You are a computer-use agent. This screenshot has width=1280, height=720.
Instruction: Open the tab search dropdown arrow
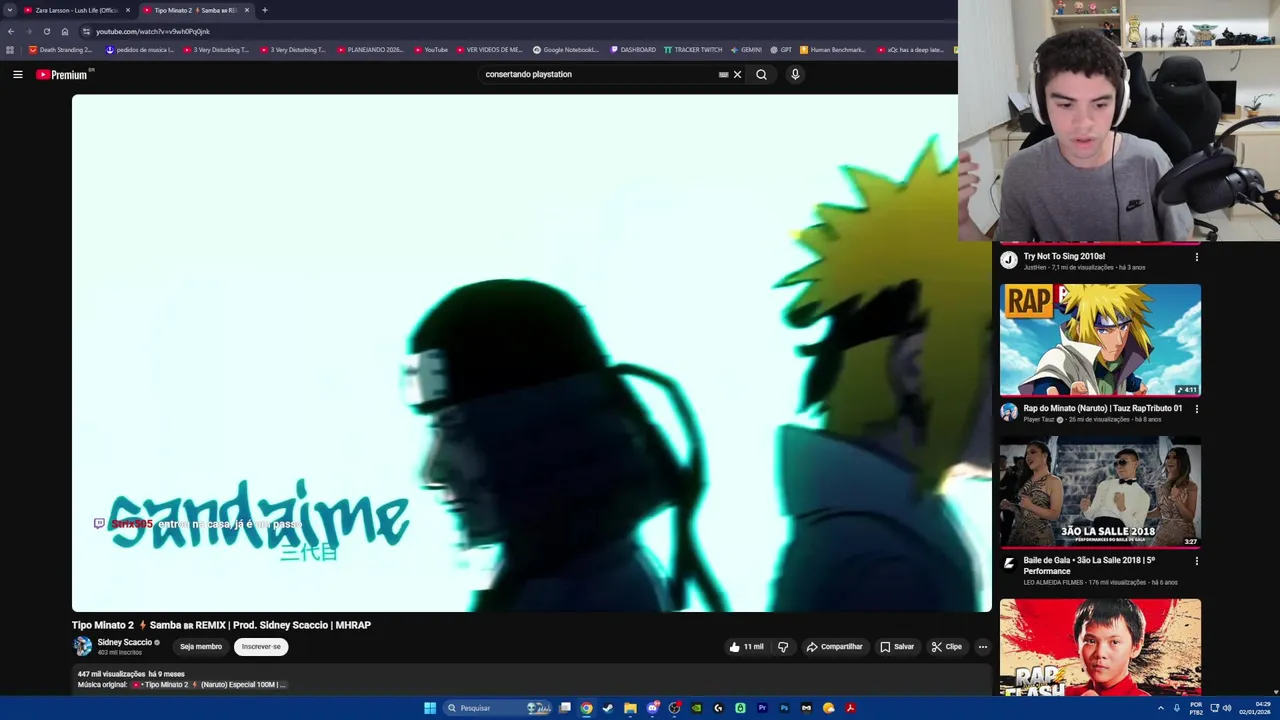tap(9, 10)
